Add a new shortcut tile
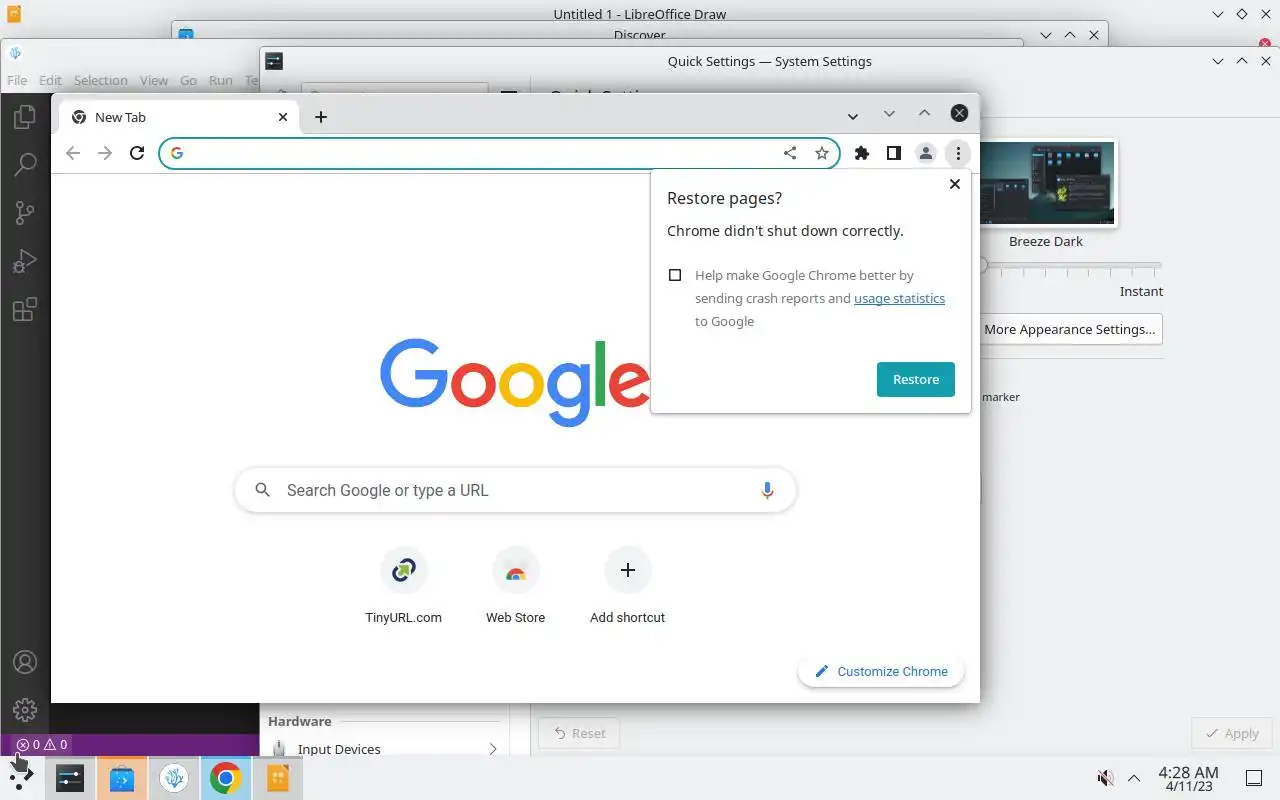The width and height of the screenshot is (1280, 800). click(x=628, y=587)
